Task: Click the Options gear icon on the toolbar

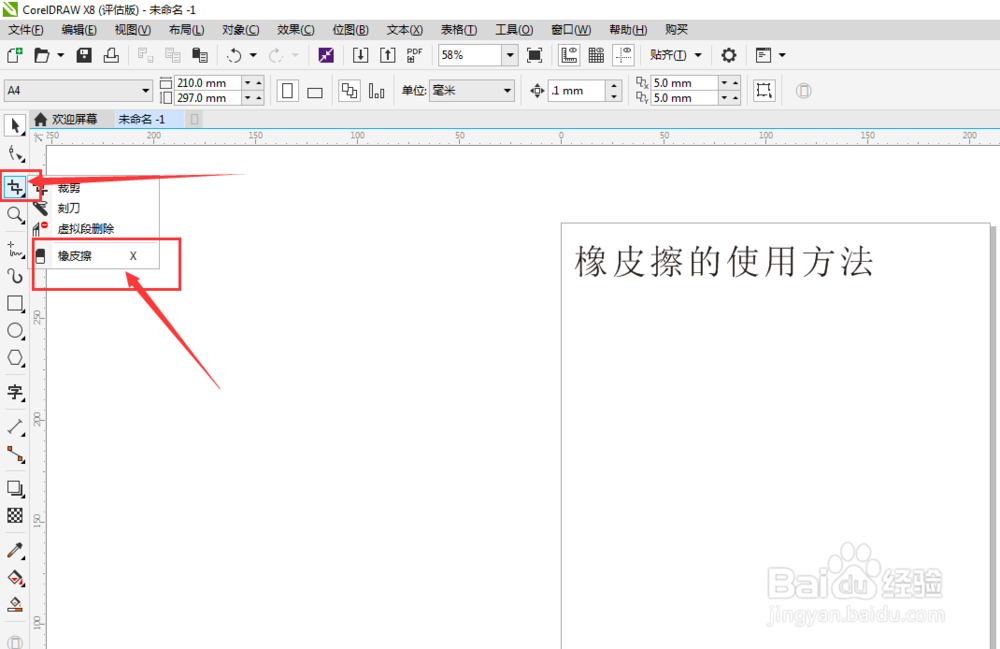Action: point(731,55)
